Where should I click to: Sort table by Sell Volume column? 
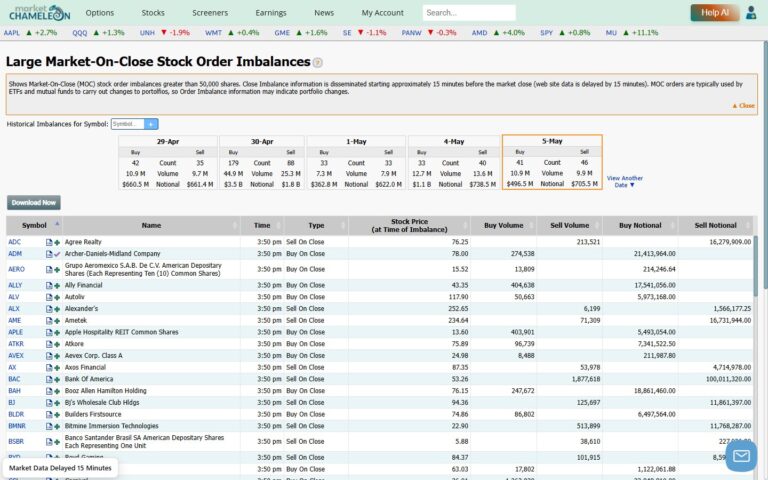(x=570, y=225)
